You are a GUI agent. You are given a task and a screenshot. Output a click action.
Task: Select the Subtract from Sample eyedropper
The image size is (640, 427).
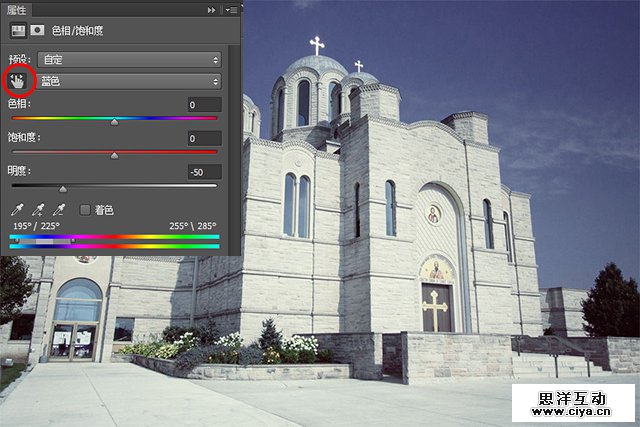tap(59, 210)
